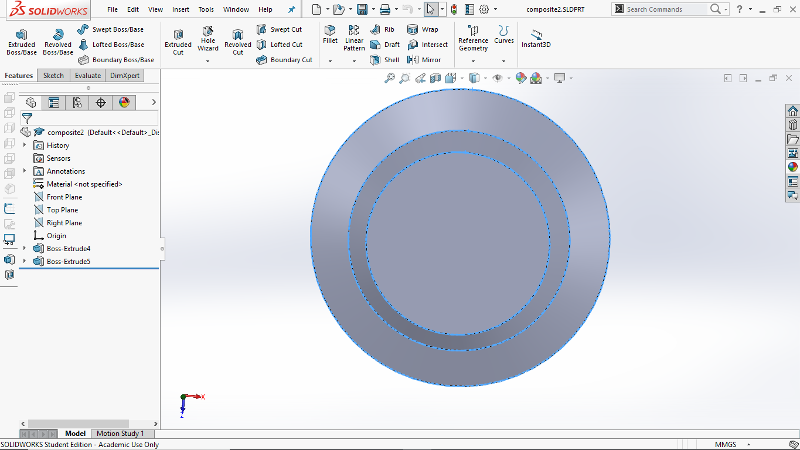Click the Shell tool
The image size is (800, 450).
(385, 60)
